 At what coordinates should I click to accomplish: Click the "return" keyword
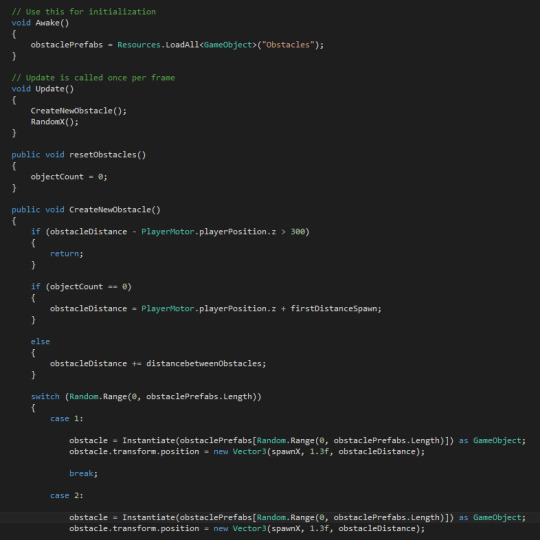point(64,254)
